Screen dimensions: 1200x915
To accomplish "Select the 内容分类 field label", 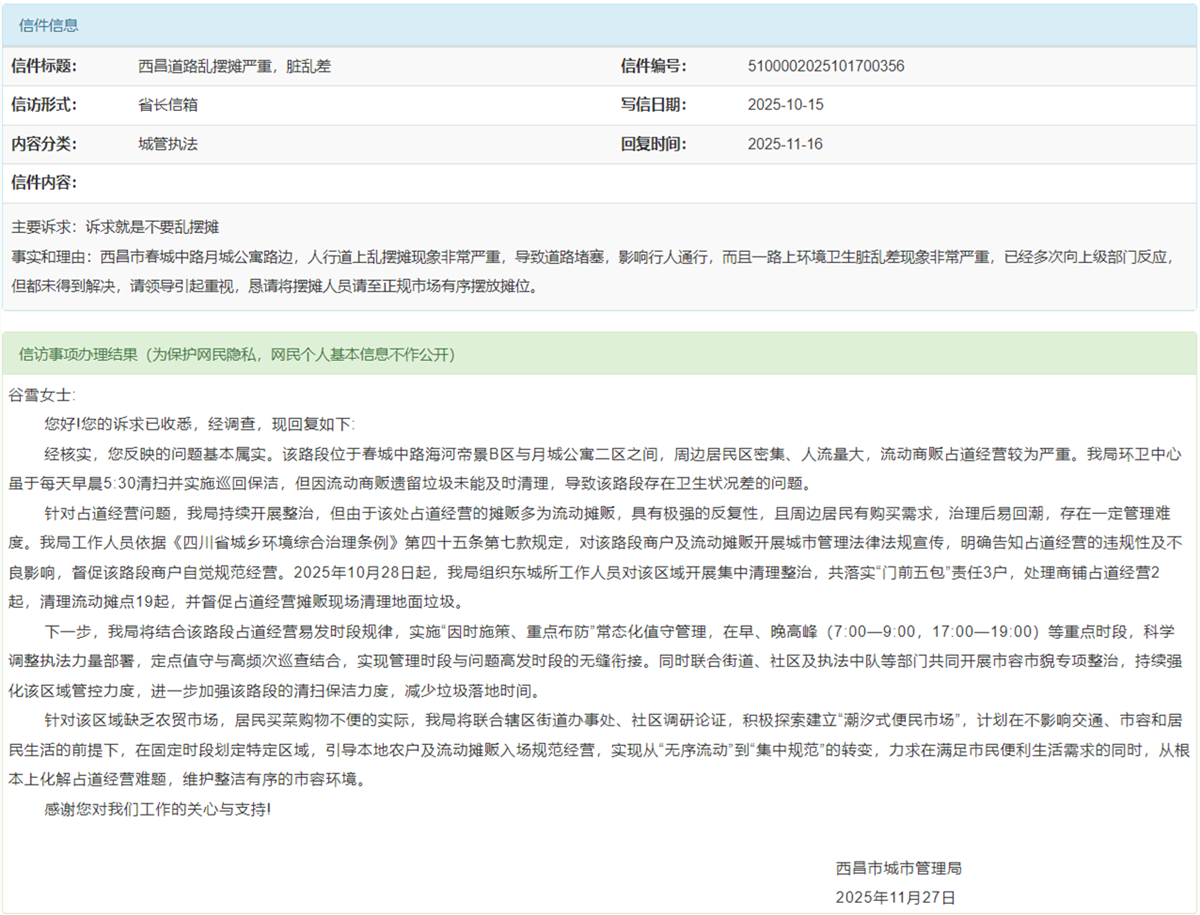I will coord(44,143).
